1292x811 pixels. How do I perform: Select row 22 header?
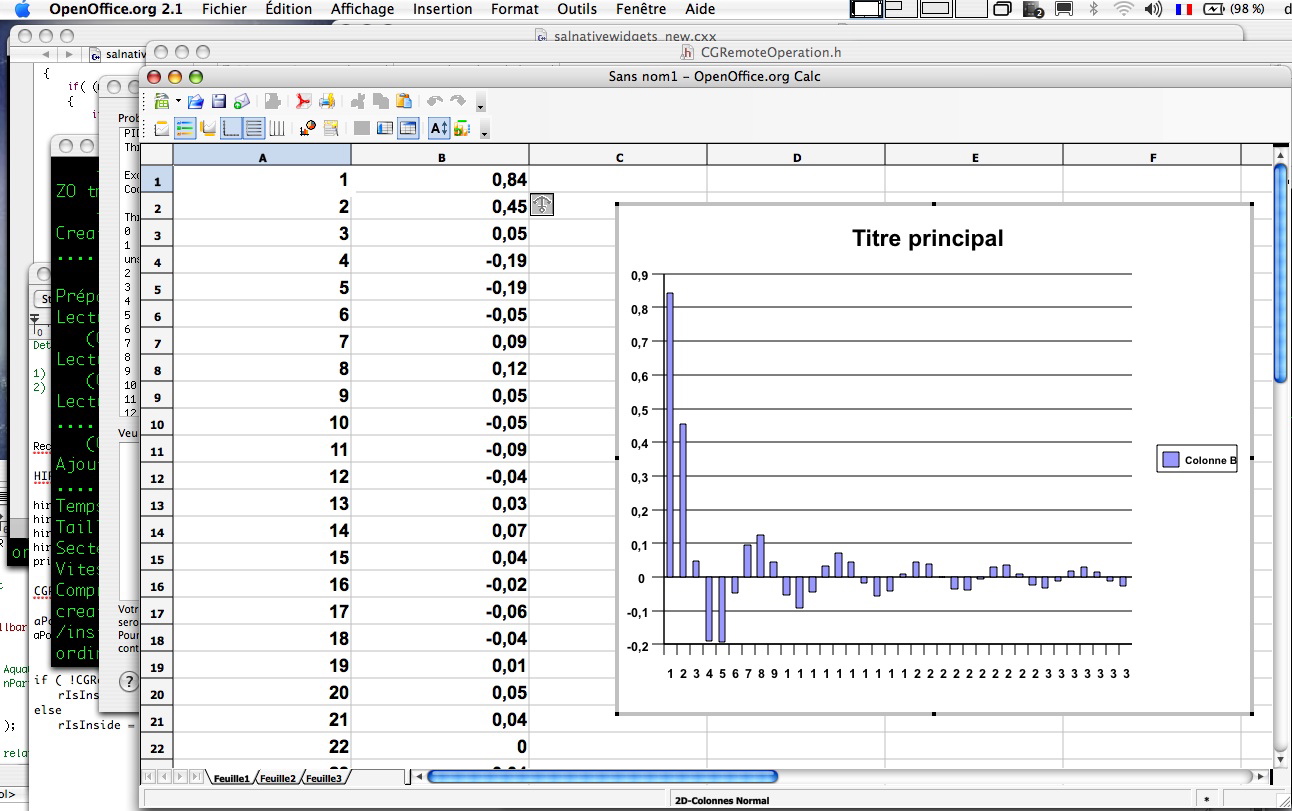pyautogui.click(x=157, y=748)
